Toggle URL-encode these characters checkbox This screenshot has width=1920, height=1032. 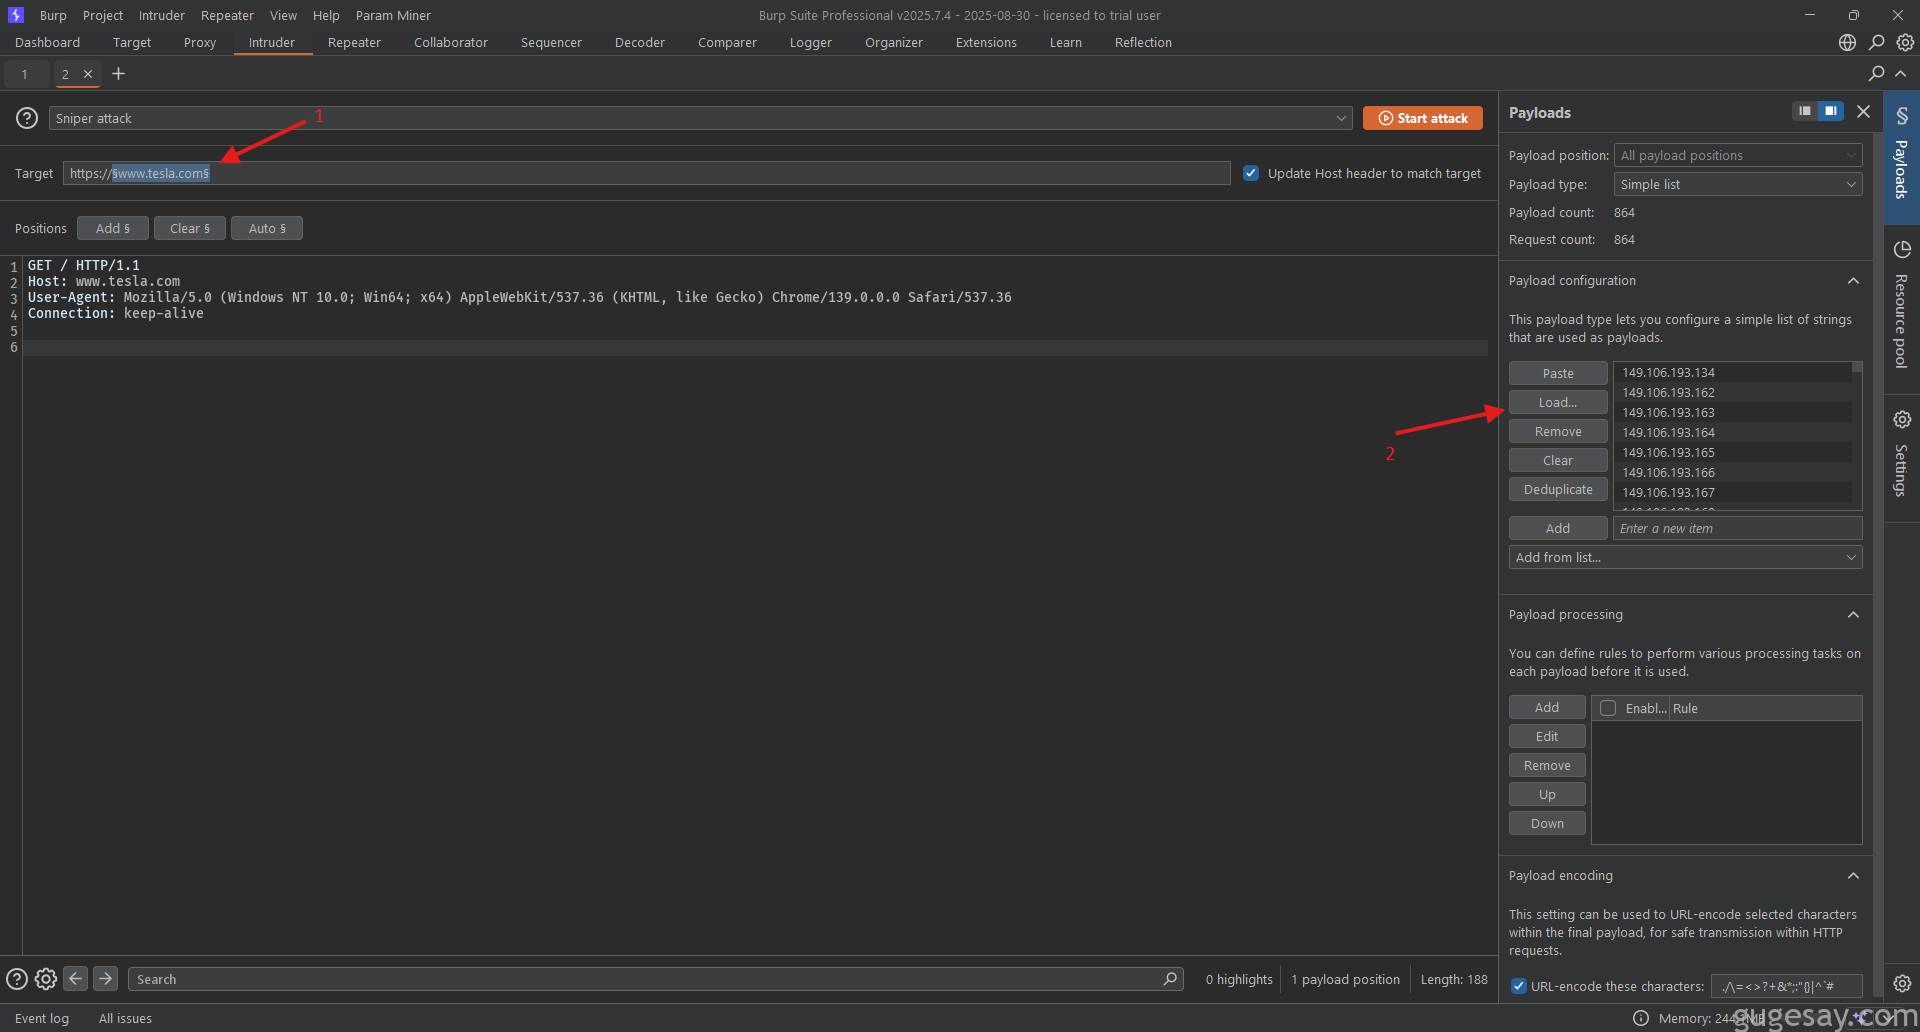click(x=1519, y=986)
